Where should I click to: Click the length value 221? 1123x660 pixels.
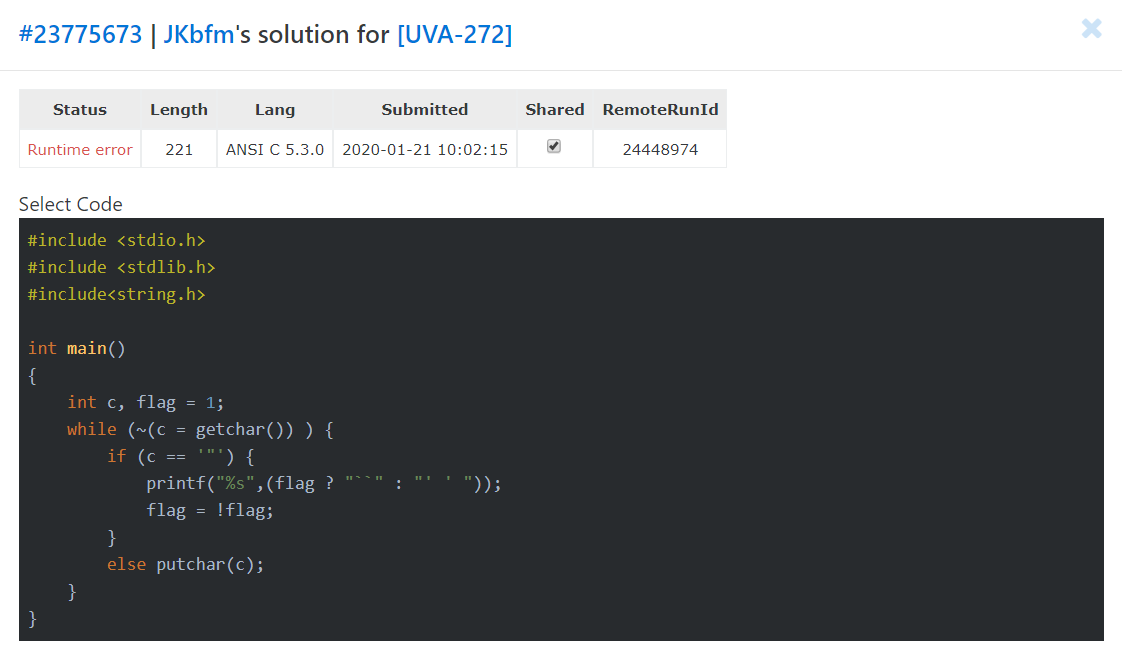tap(179, 150)
